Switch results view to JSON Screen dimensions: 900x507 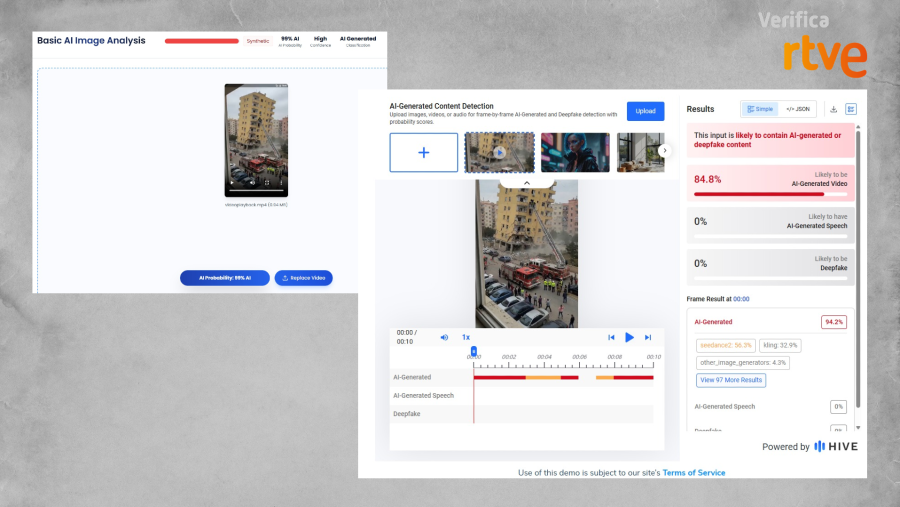798,109
